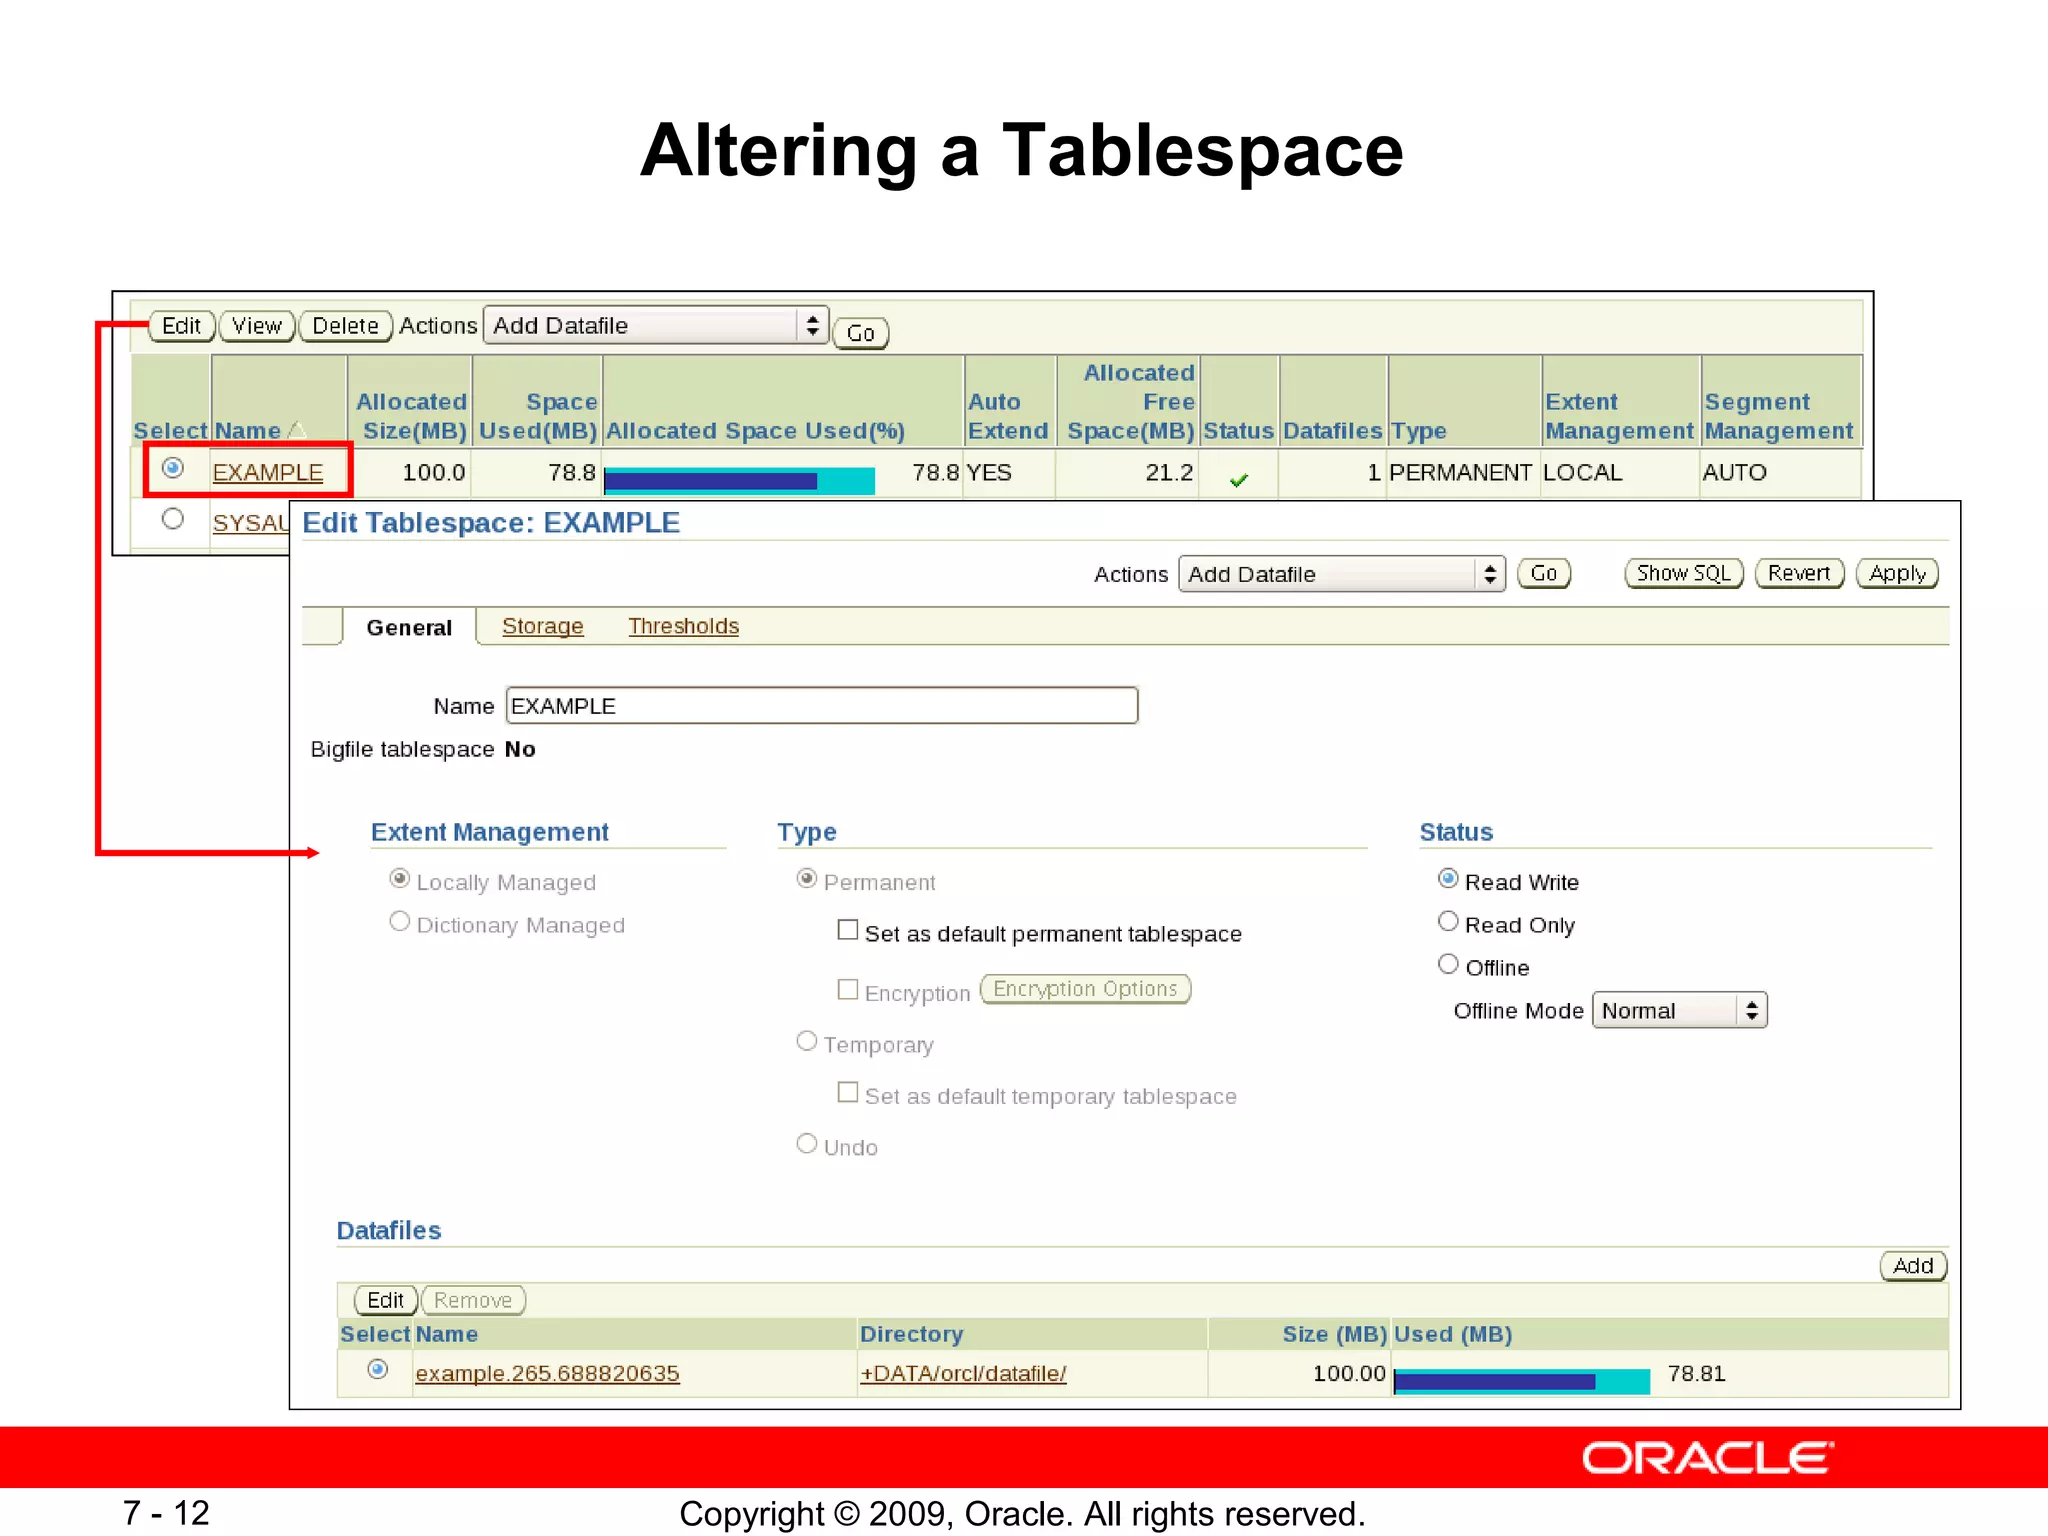Click the Auto Extend column header
The image size is (2048, 1536).
[1008, 416]
